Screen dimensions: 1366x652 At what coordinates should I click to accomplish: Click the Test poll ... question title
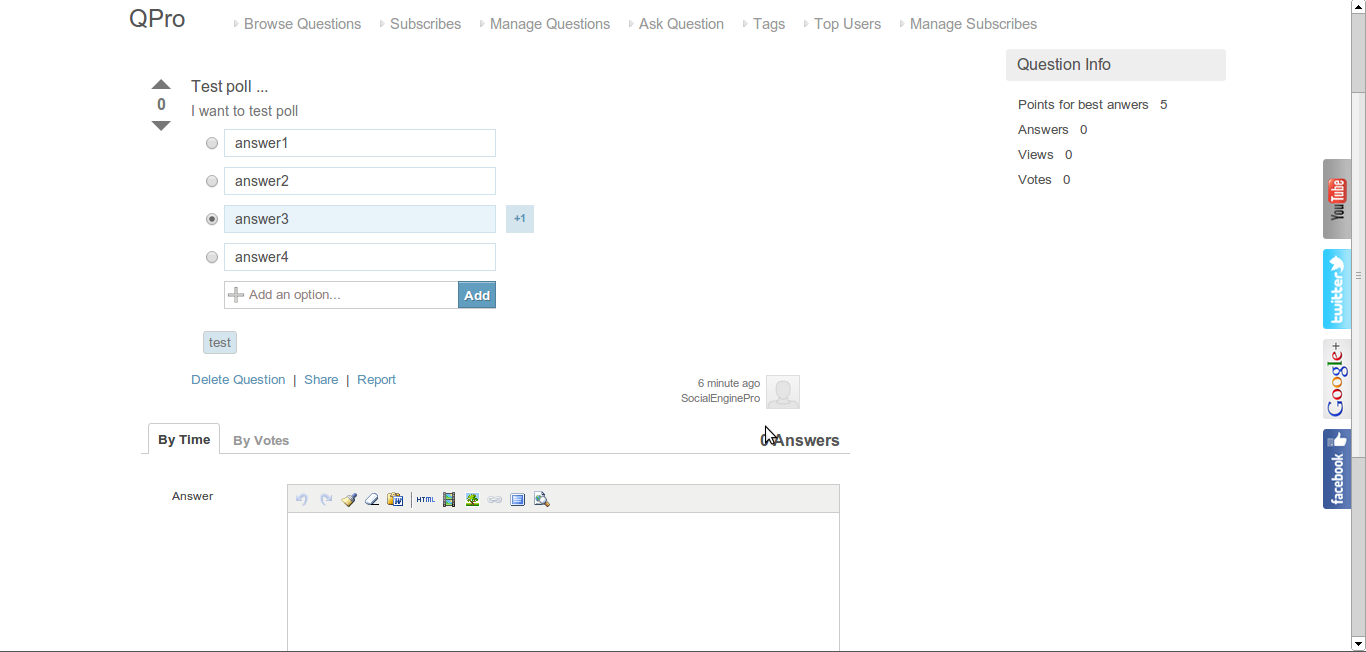pyautogui.click(x=230, y=87)
